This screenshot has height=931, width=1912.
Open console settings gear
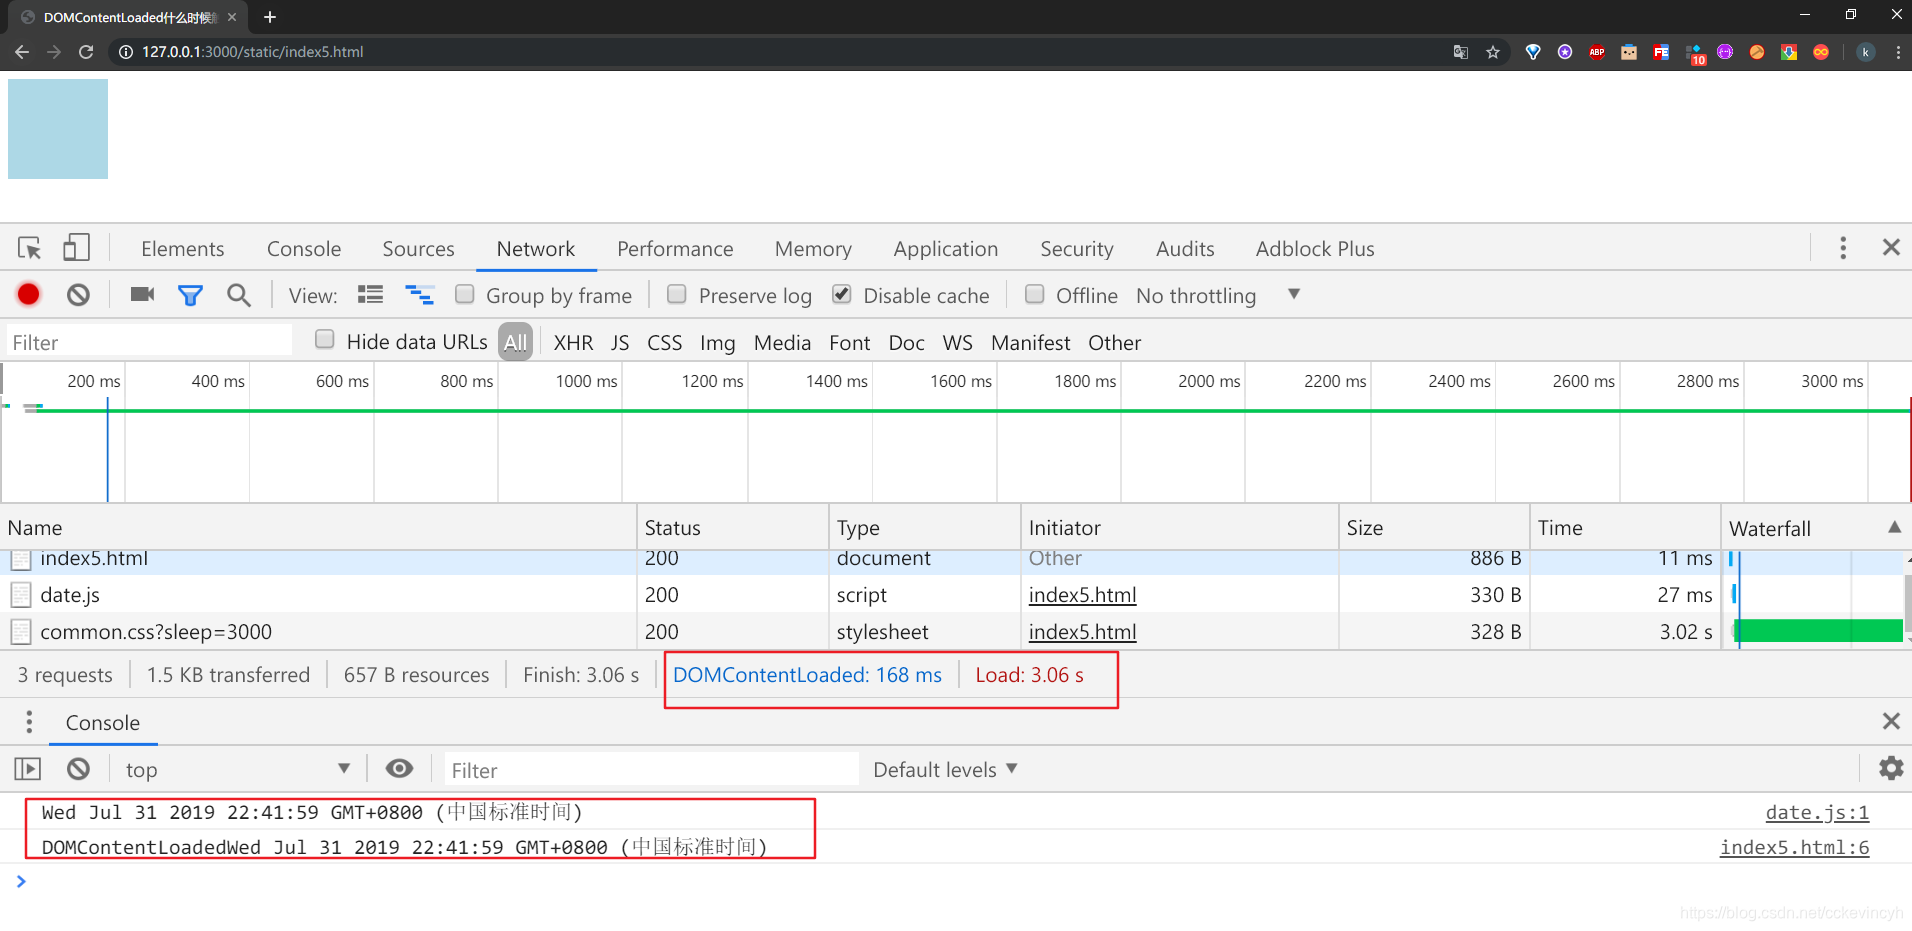tap(1891, 768)
